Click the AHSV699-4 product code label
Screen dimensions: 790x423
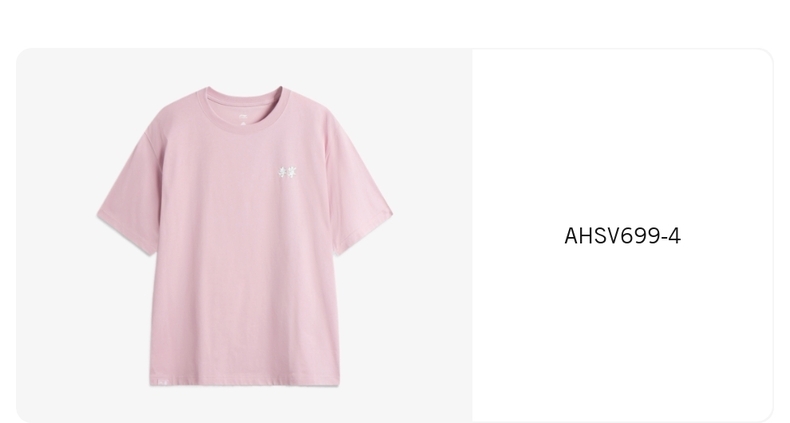622,236
